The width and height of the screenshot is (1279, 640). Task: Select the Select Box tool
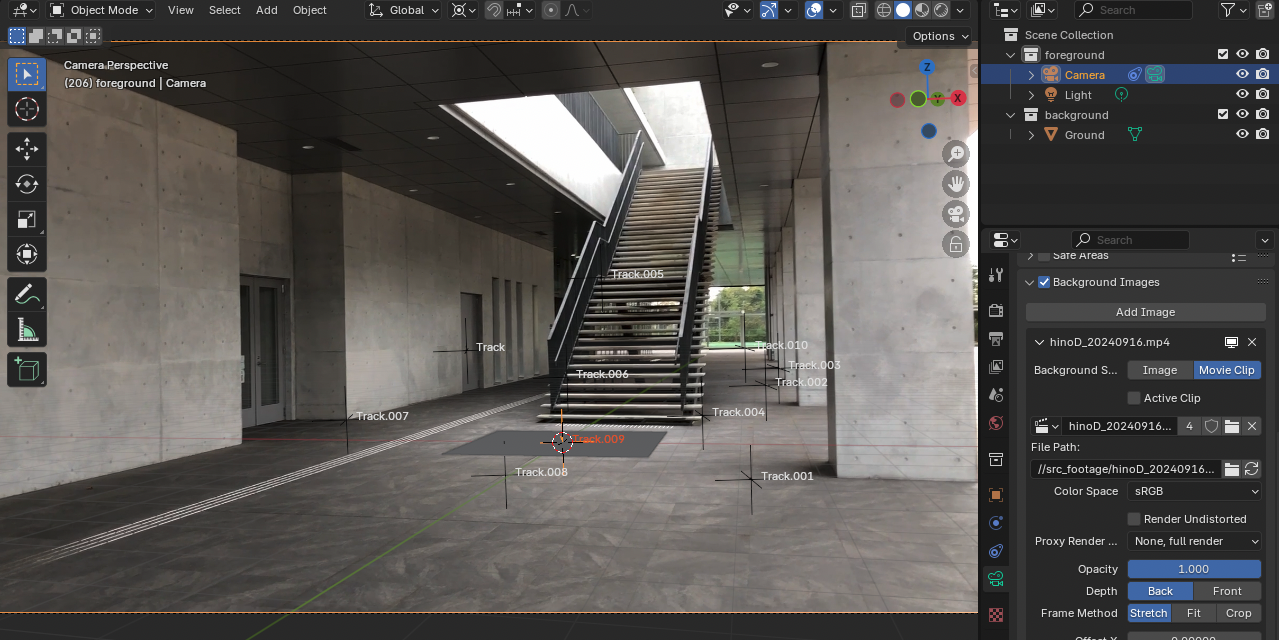(x=27, y=74)
